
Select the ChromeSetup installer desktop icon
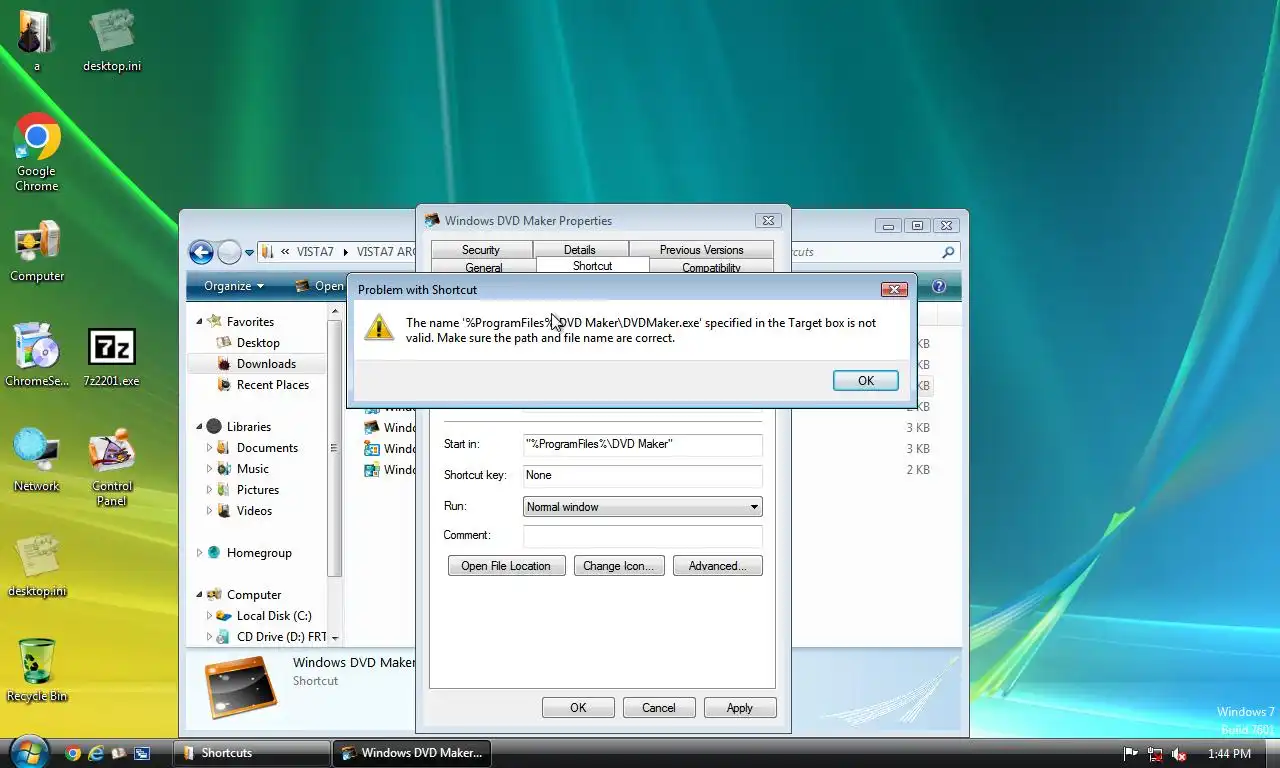[37, 355]
